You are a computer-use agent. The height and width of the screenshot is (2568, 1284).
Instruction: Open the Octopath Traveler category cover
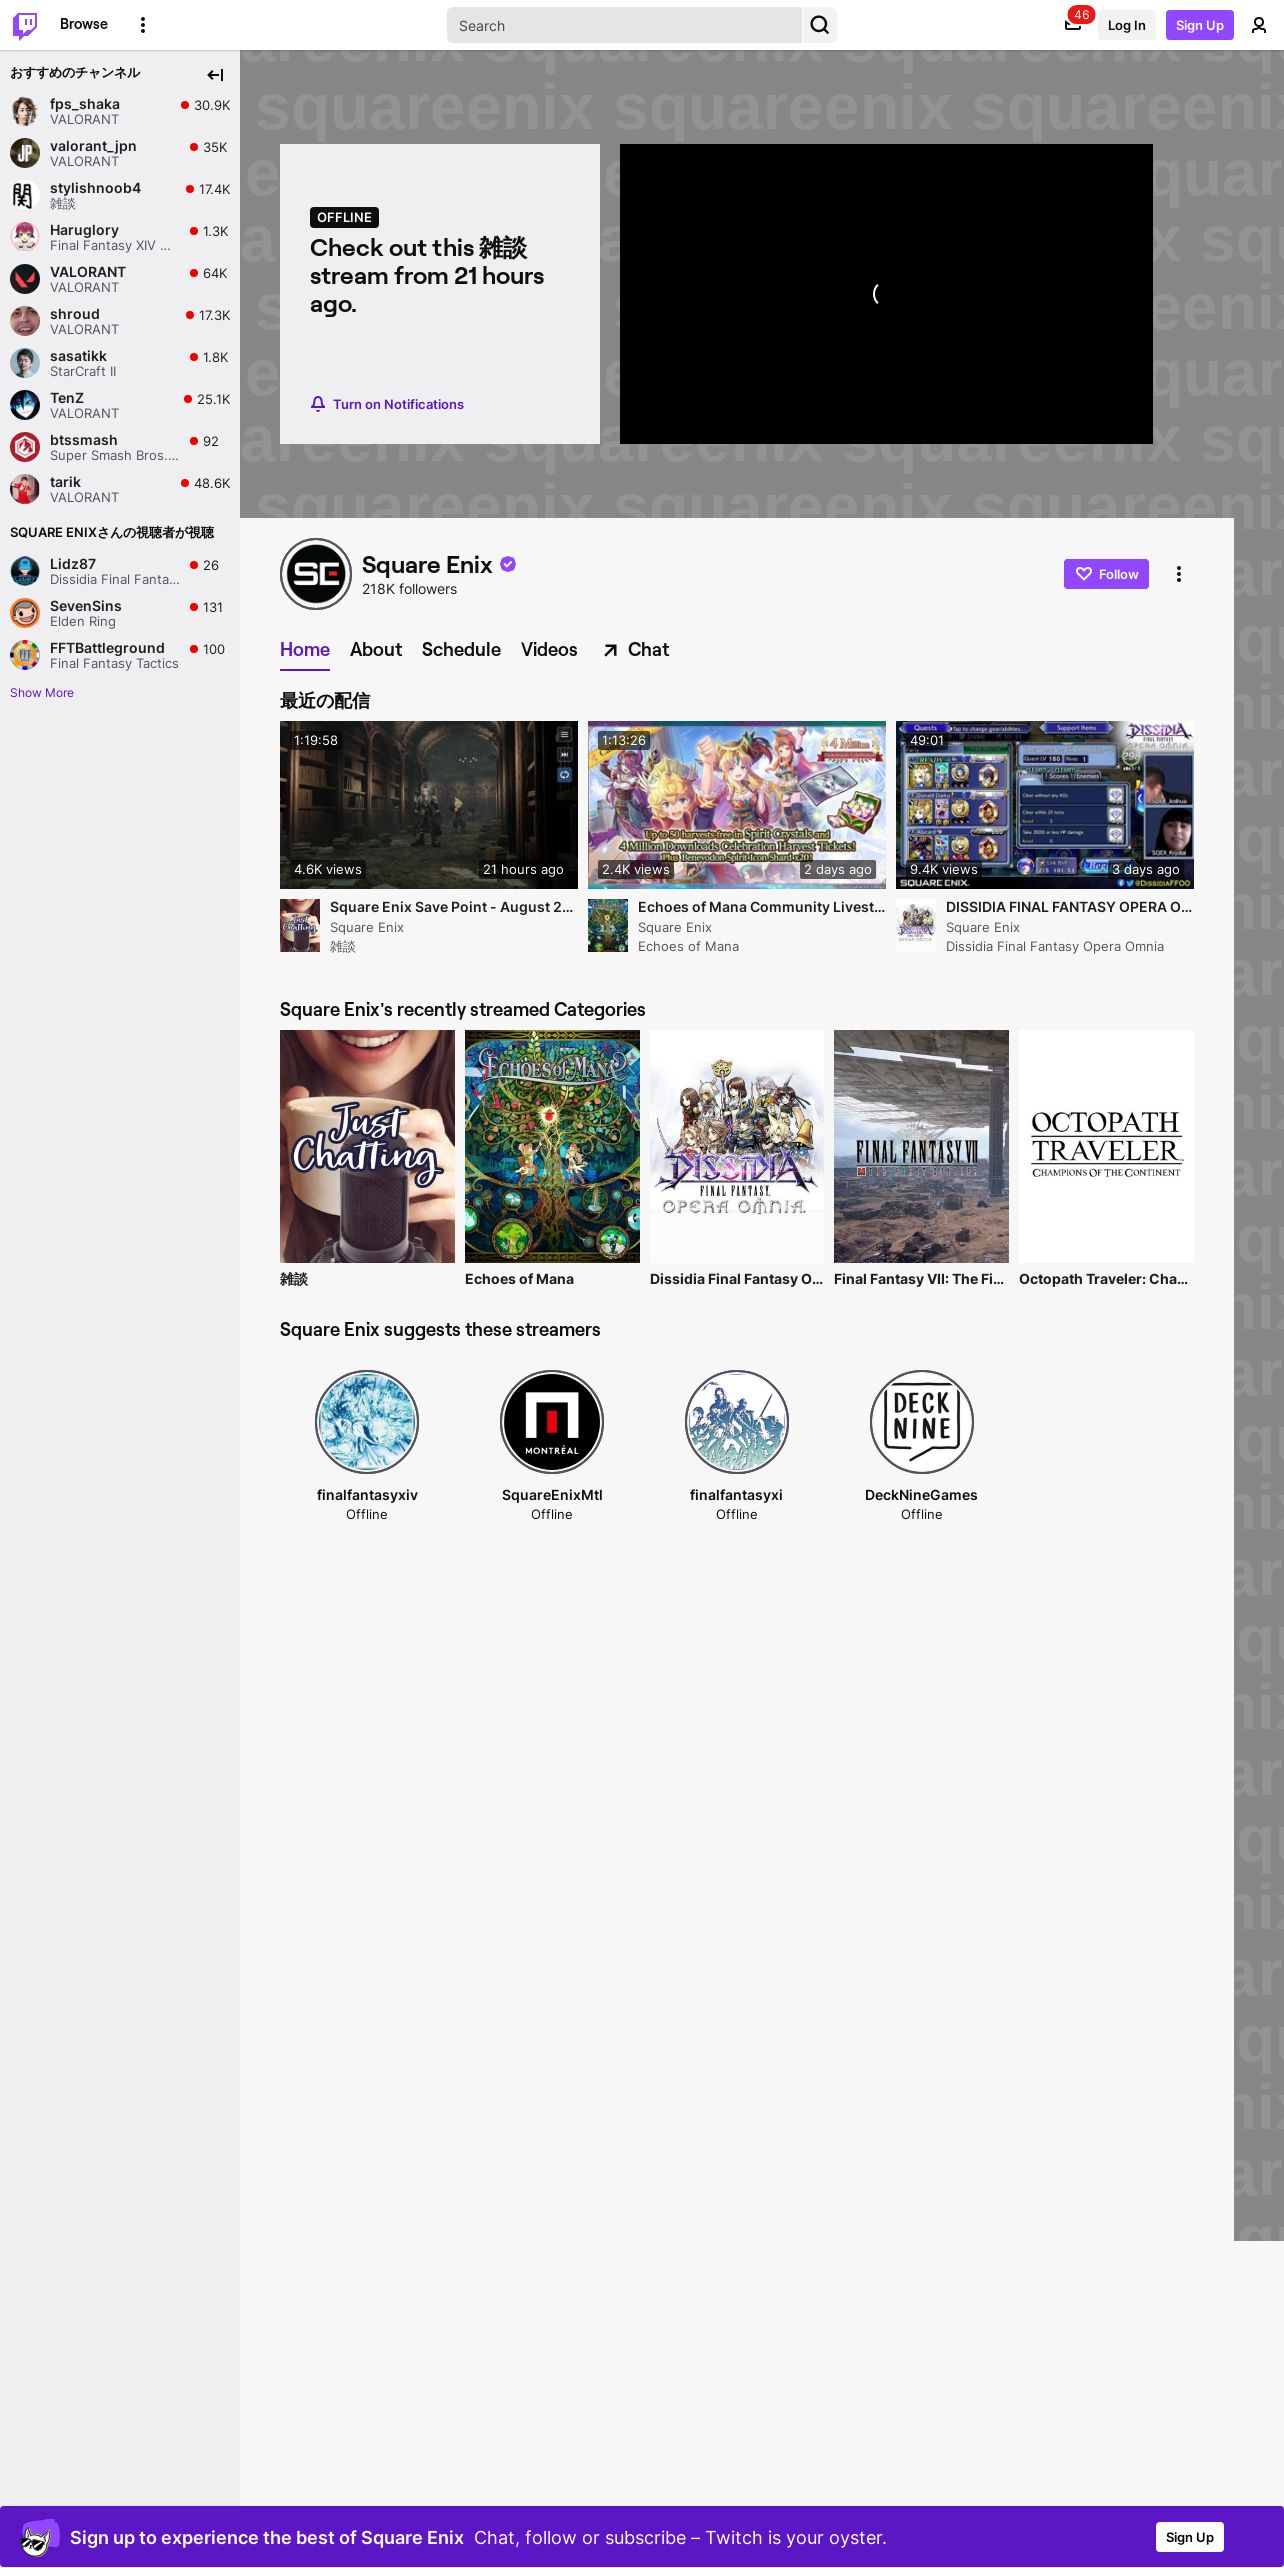click(x=1106, y=1146)
